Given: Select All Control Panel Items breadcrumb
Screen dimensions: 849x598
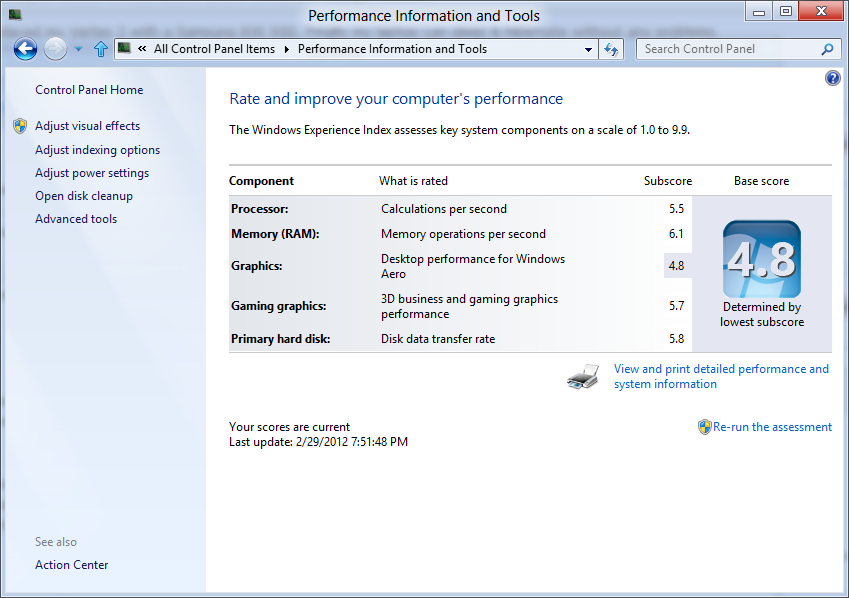Looking at the screenshot, I should (x=214, y=49).
